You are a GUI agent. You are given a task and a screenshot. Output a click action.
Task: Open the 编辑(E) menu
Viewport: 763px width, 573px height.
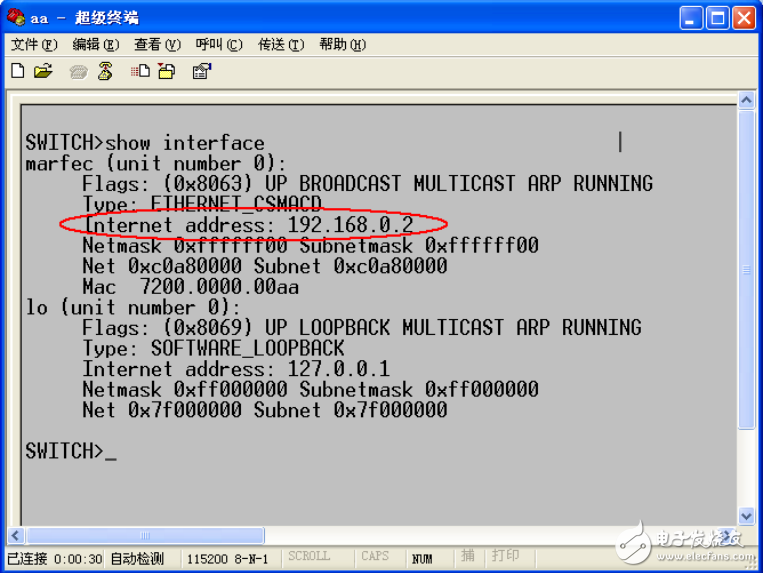95,45
